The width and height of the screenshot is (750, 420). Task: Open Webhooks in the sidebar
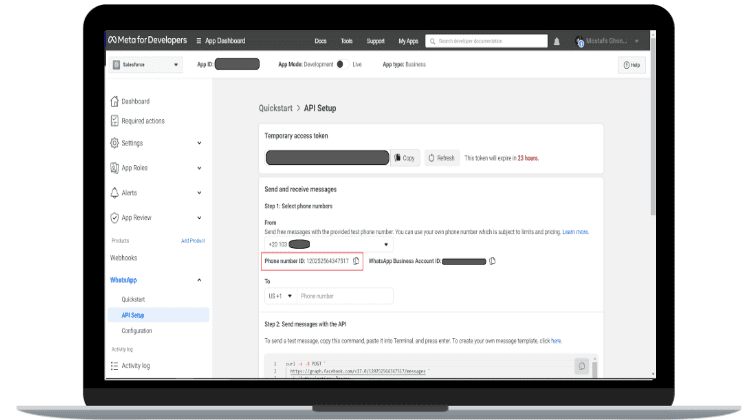[123, 258]
